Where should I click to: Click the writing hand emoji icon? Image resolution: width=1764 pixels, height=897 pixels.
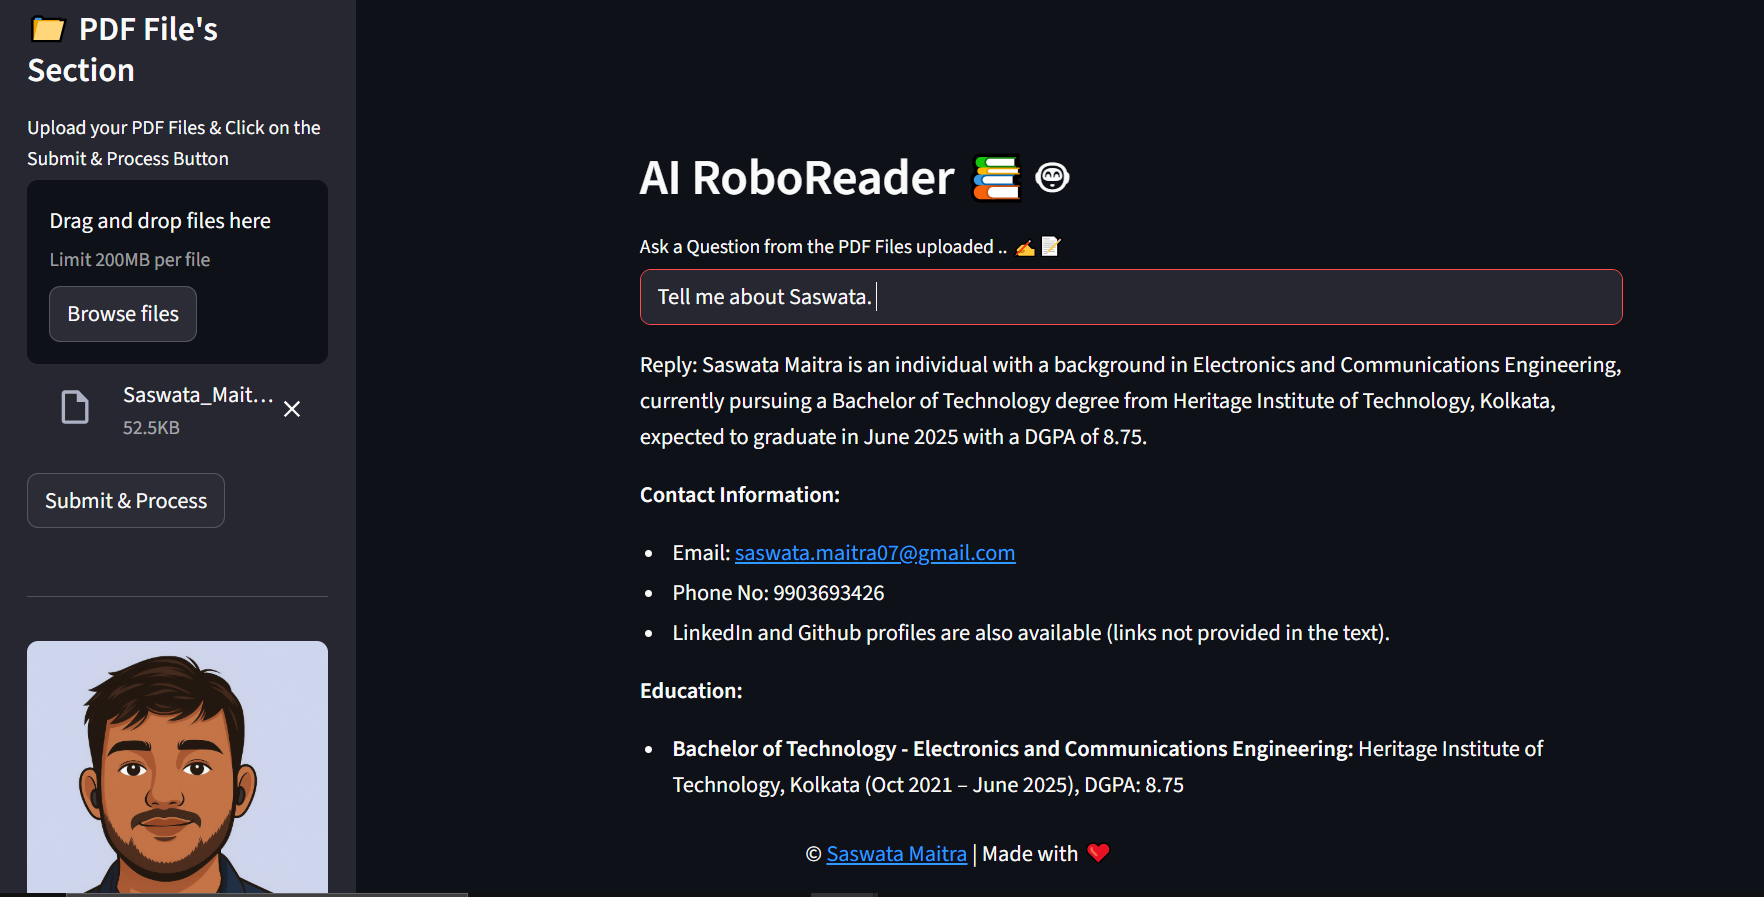(x=1025, y=247)
